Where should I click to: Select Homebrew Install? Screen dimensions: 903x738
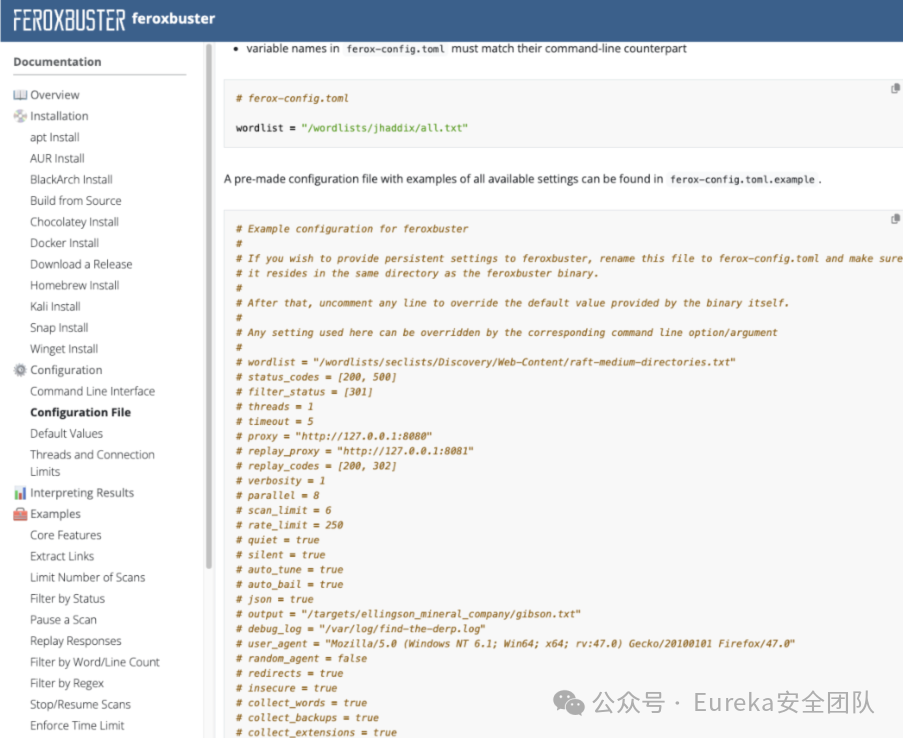pyautogui.click(x=75, y=285)
